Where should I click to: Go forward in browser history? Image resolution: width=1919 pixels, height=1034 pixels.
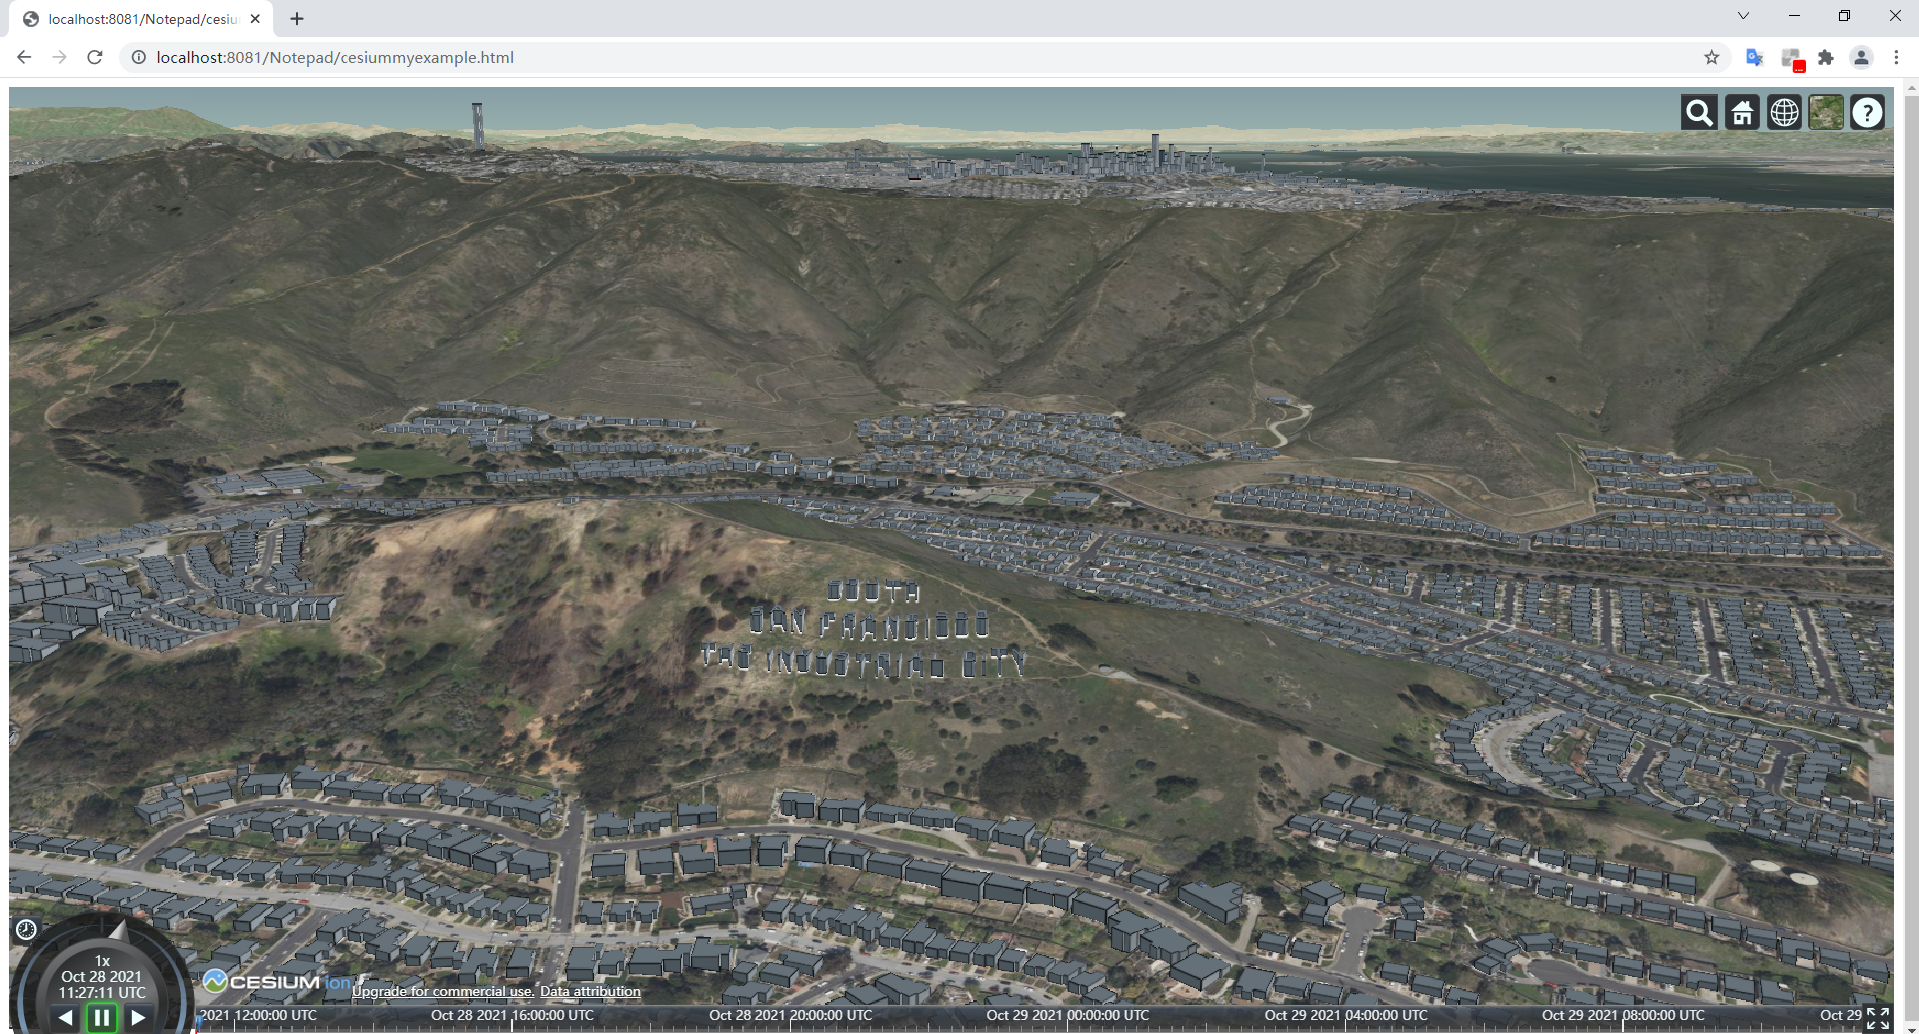point(59,57)
